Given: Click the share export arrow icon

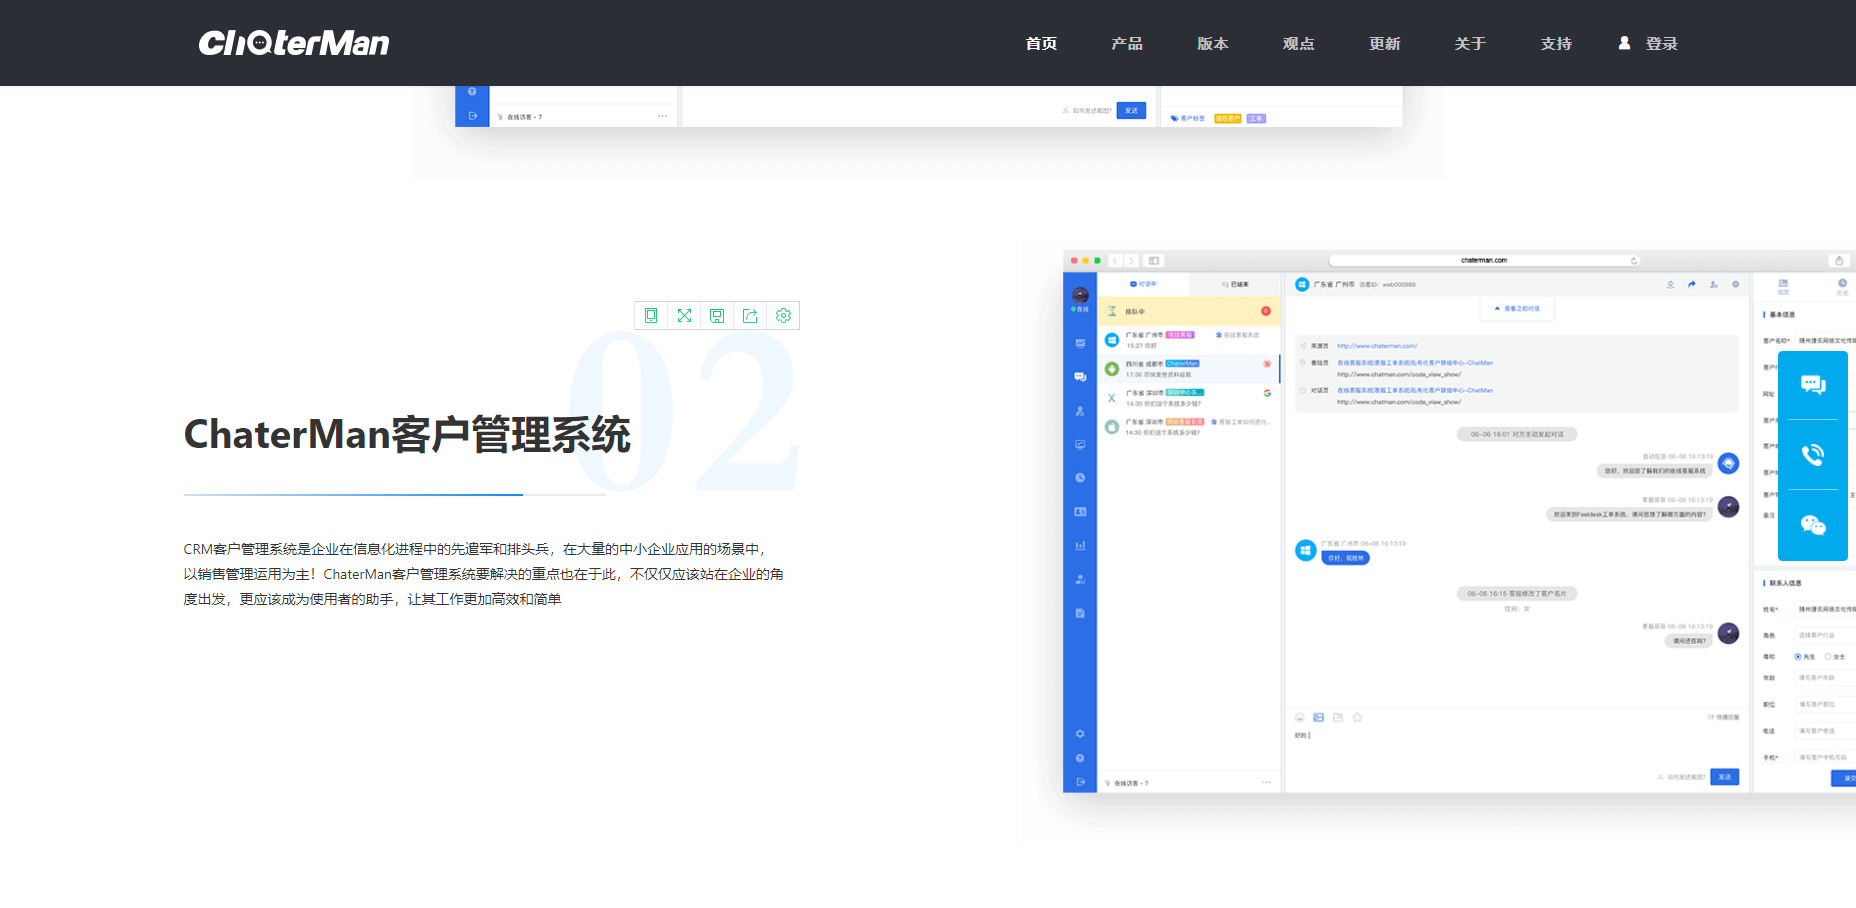Looking at the screenshot, I should click(750, 316).
